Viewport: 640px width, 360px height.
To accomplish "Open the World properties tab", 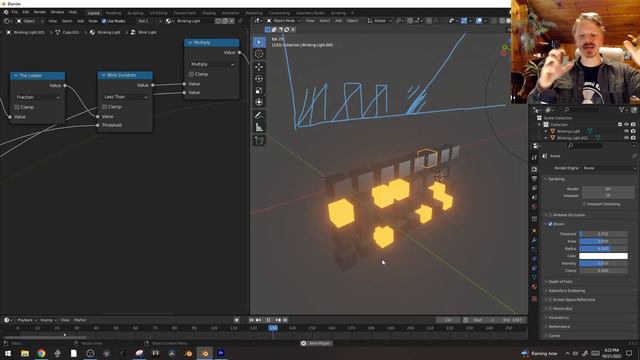I will [x=534, y=207].
